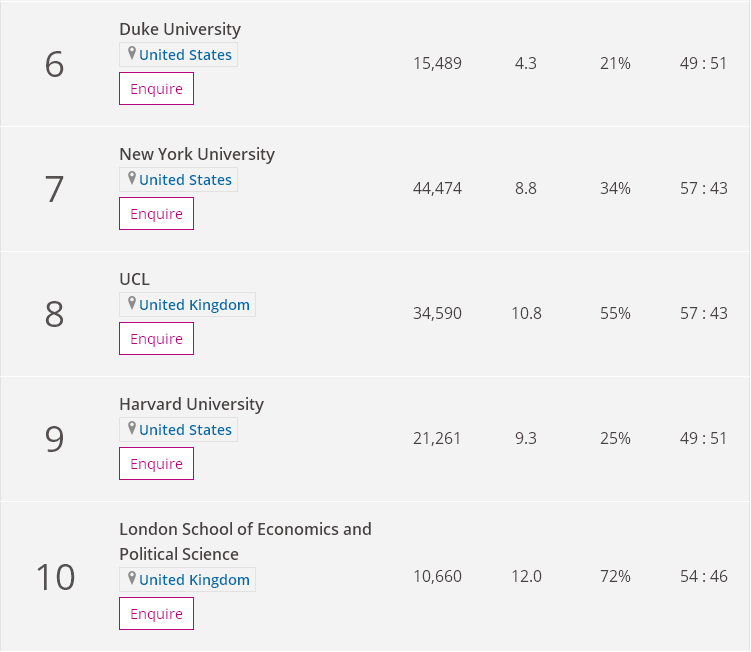Viewport: 751px width, 652px height.
Task: Open the New York University name link
Action: coord(197,154)
